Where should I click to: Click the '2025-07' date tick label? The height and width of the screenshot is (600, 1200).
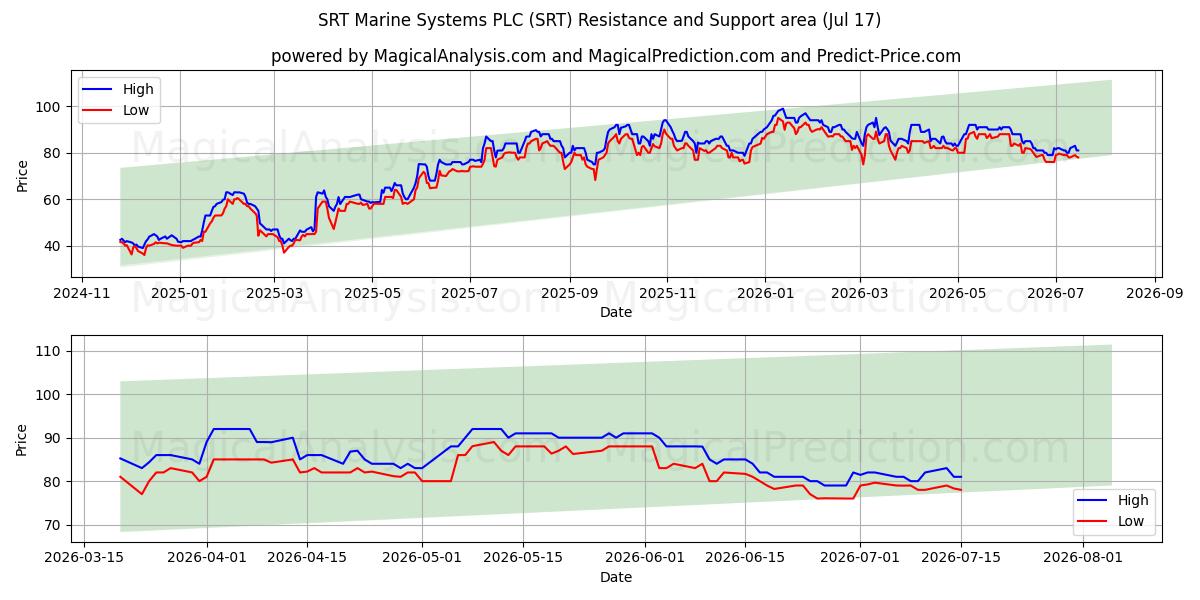coord(471,294)
